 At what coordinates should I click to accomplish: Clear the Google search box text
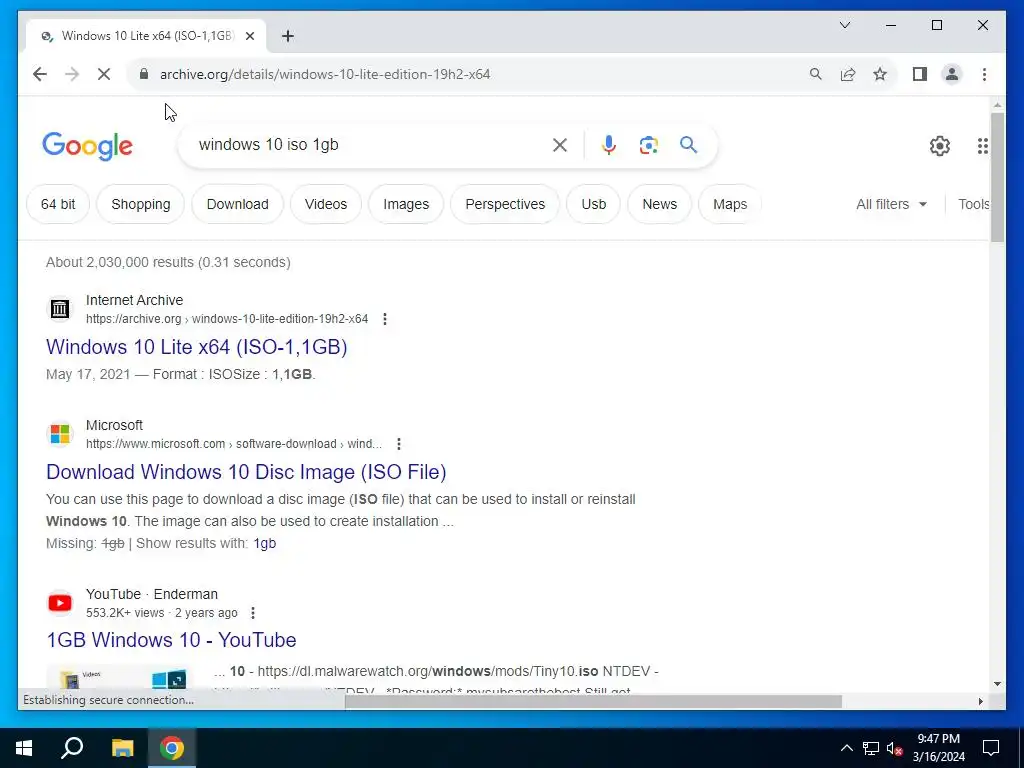click(x=560, y=145)
